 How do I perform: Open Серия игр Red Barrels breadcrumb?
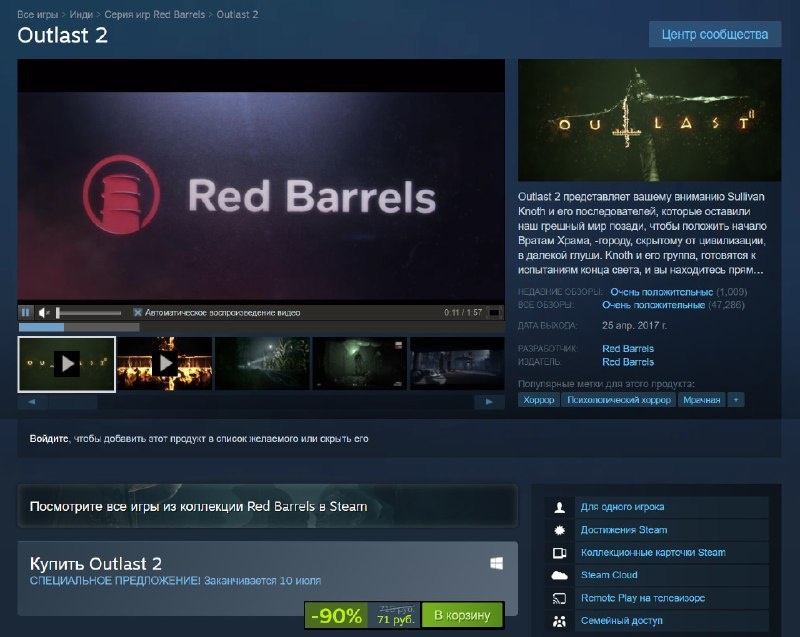[x=155, y=14]
